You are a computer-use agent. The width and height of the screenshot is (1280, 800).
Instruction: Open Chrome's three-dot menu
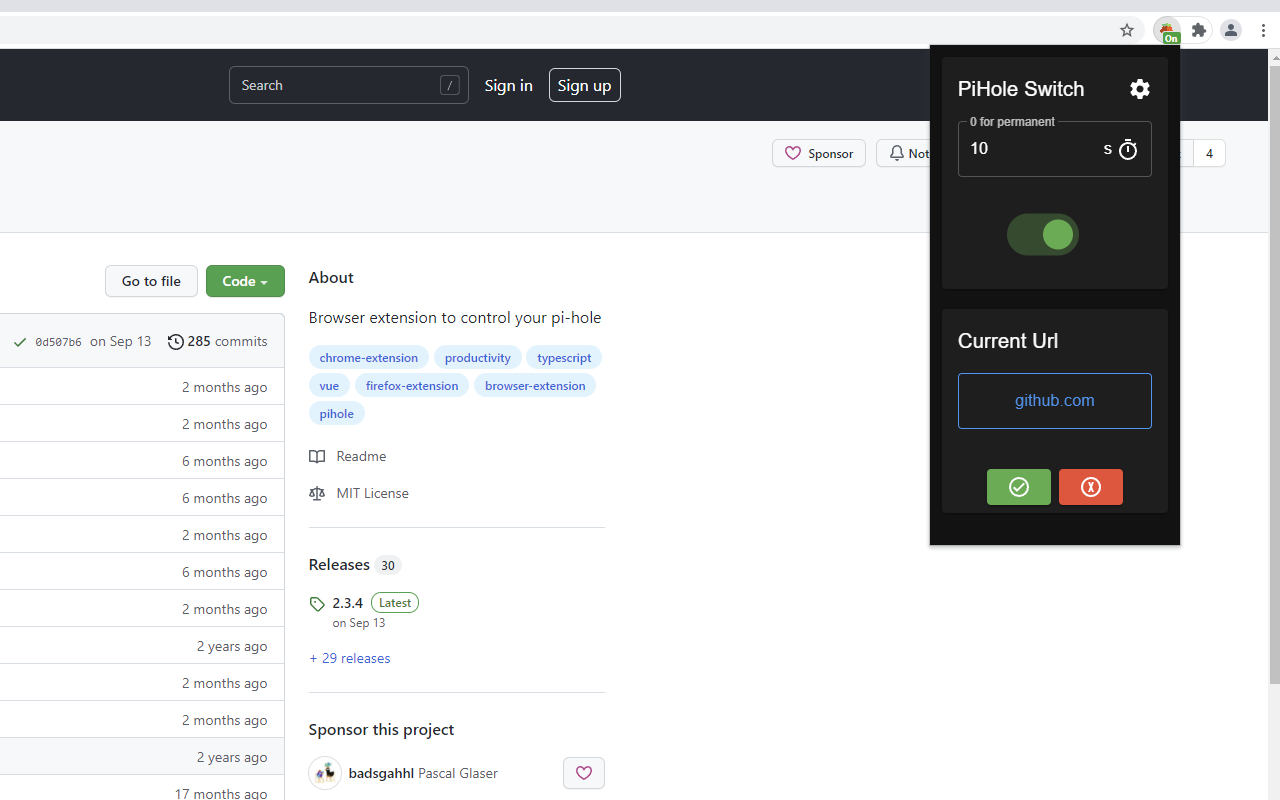(x=1264, y=30)
